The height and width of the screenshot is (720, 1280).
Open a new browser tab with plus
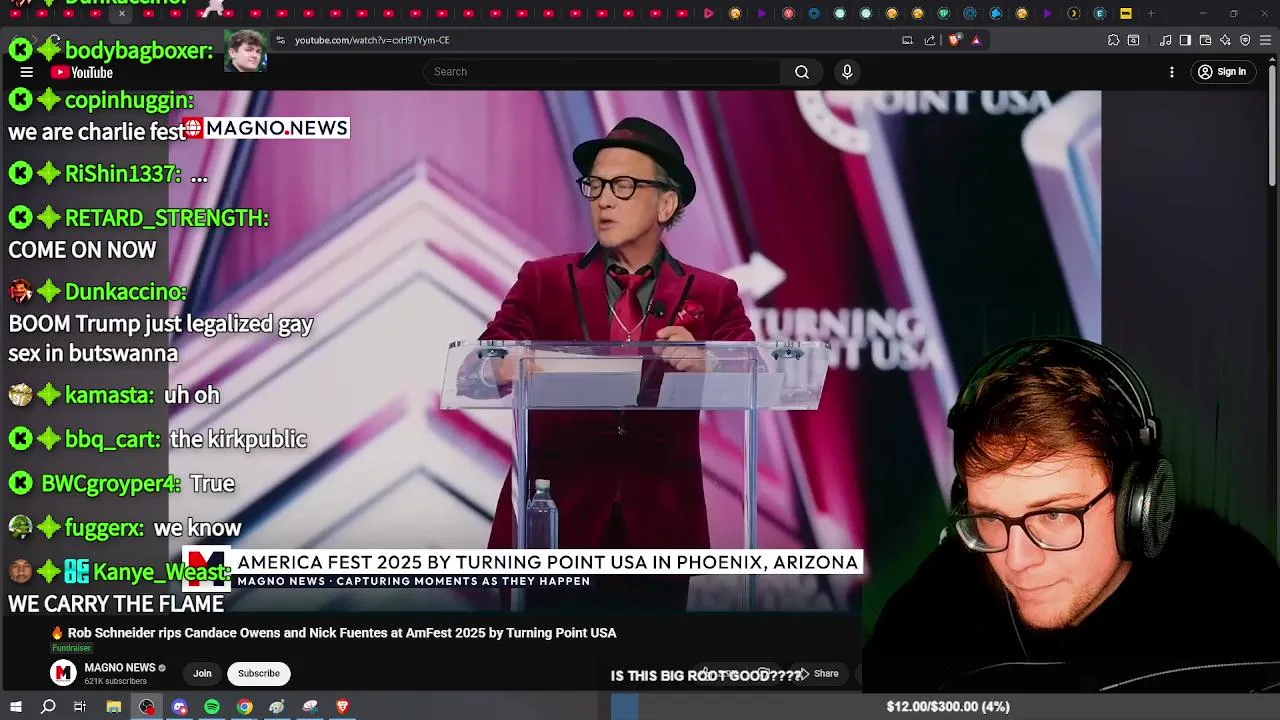pyautogui.click(x=1151, y=13)
